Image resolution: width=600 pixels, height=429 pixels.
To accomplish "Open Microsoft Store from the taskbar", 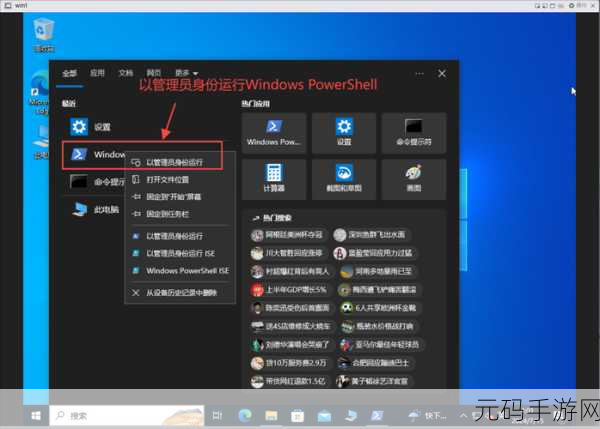I will tap(297, 416).
